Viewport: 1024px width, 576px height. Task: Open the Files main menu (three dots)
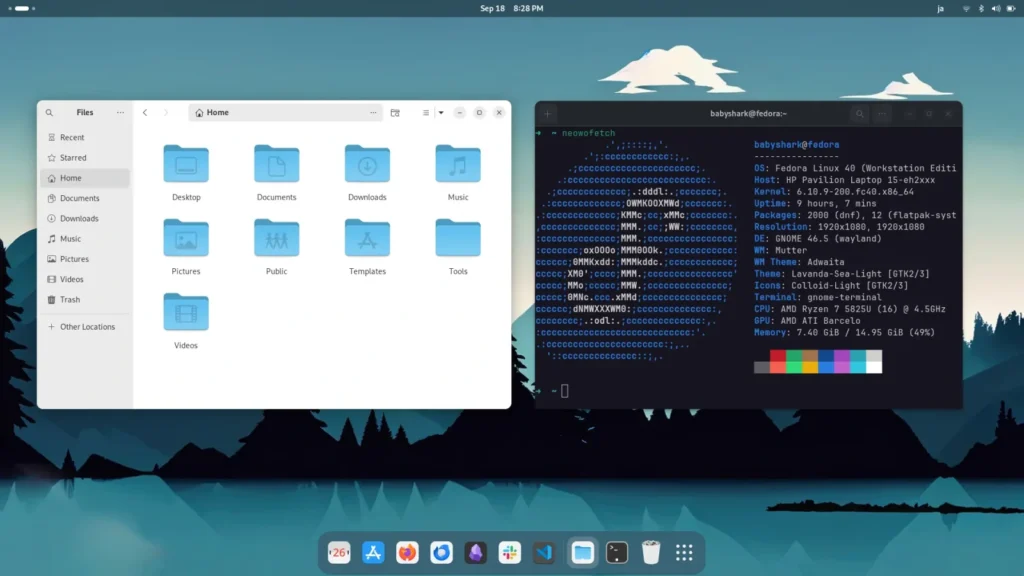click(120, 112)
